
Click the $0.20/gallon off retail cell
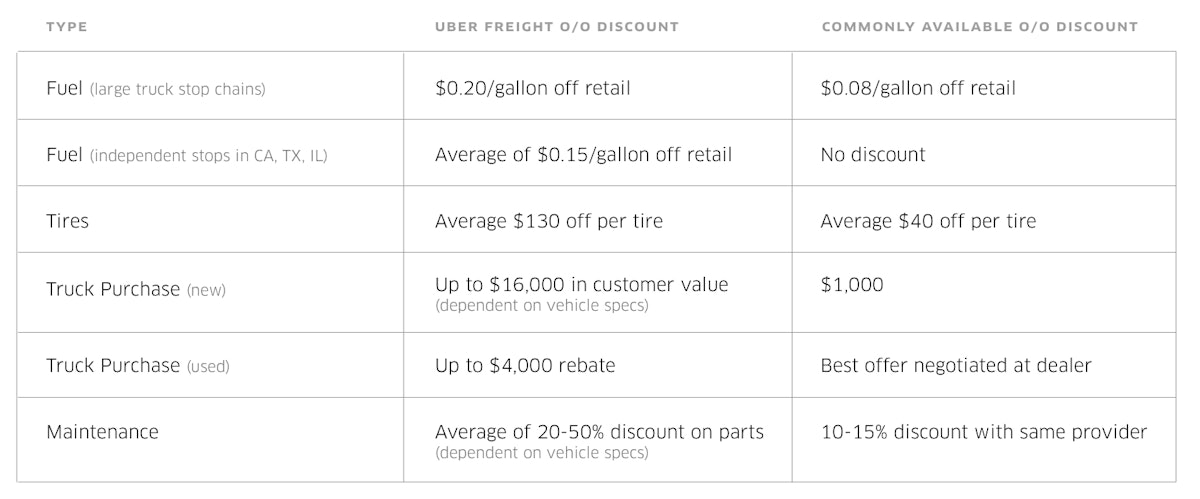[x=533, y=88]
